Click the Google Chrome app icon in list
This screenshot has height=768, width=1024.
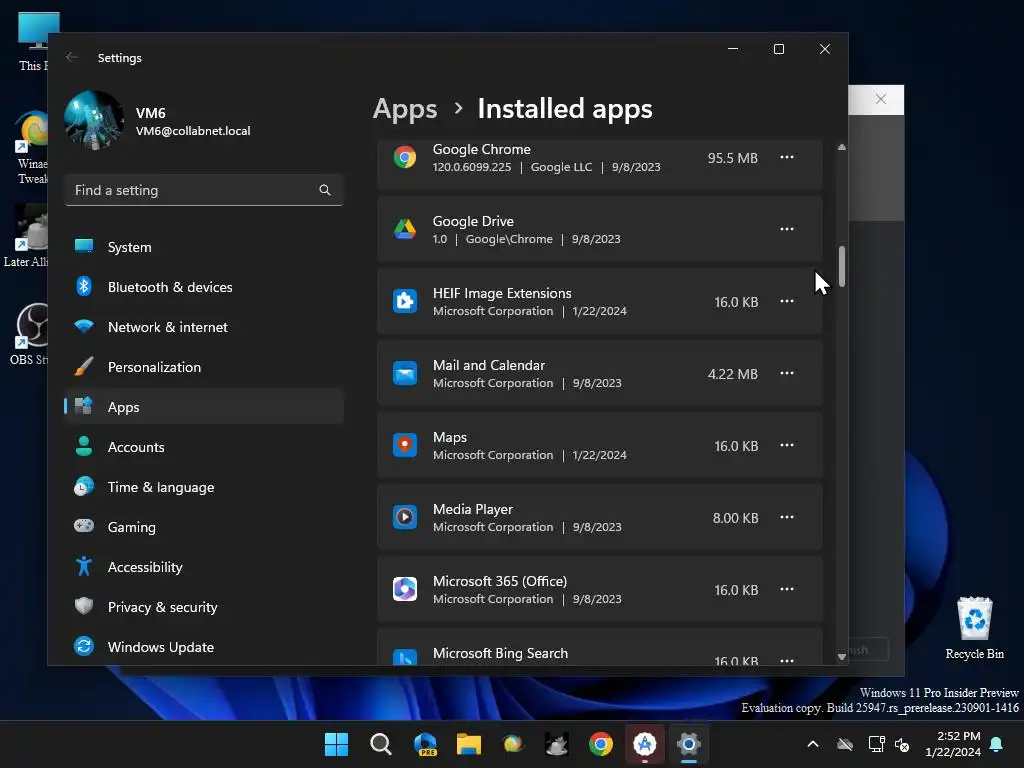point(405,157)
